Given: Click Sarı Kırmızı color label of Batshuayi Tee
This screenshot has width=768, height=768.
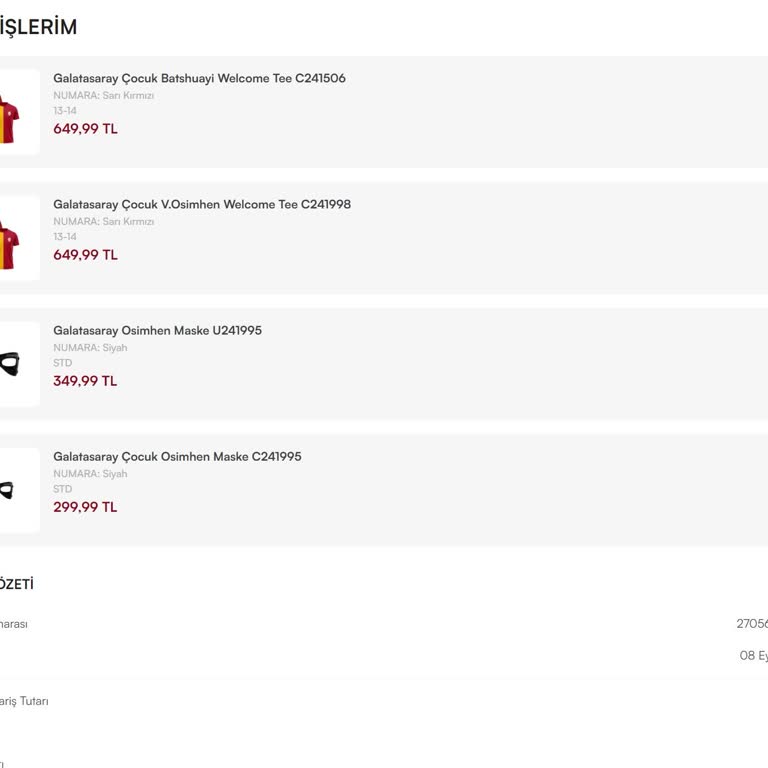Looking at the screenshot, I should [x=128, y=96].
